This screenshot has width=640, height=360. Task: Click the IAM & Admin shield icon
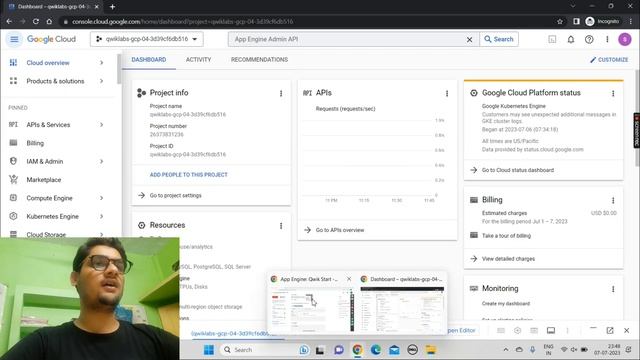(13, 162)
